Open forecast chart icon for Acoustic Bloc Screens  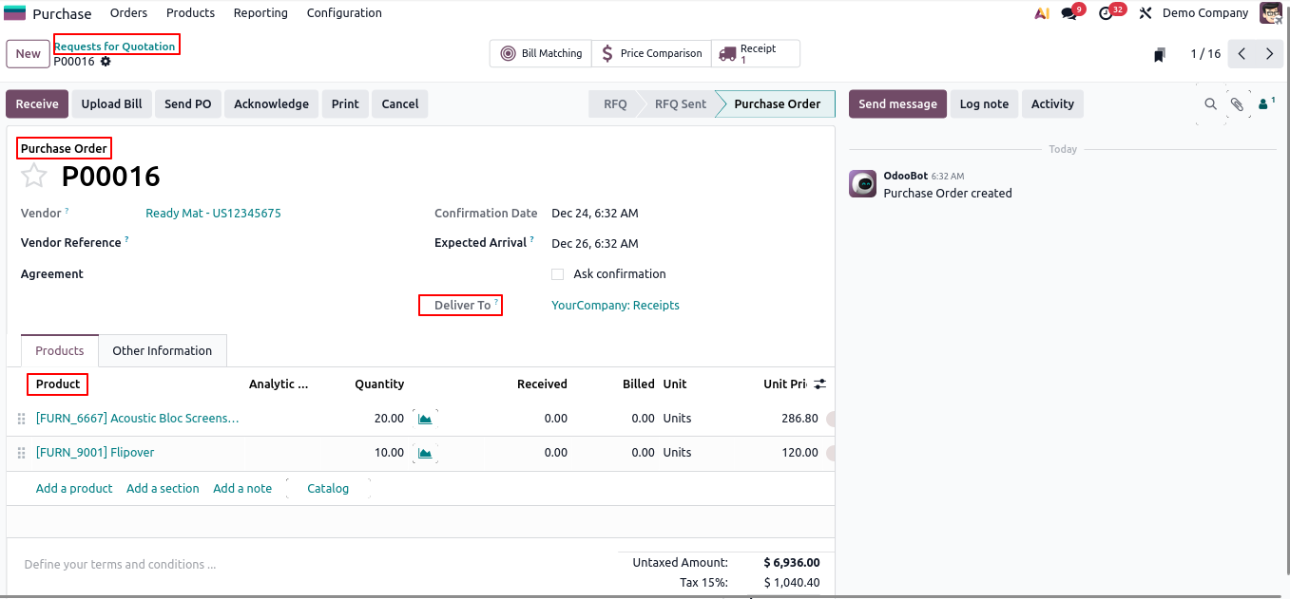[x=425, y=419]
